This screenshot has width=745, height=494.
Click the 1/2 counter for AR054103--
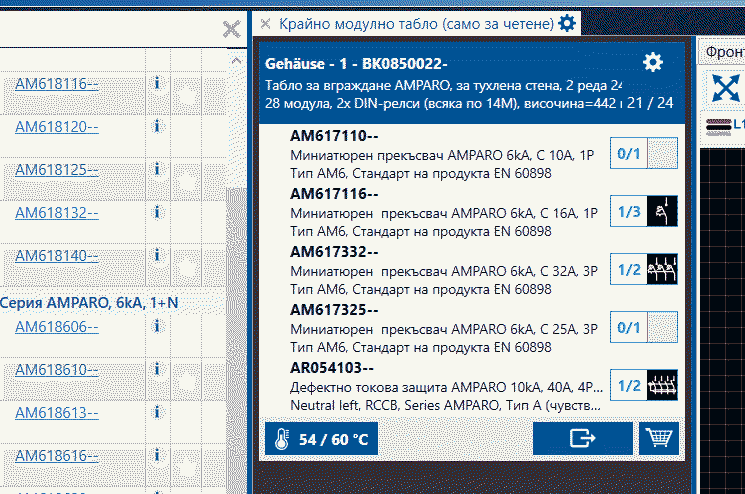coord(629,385)
